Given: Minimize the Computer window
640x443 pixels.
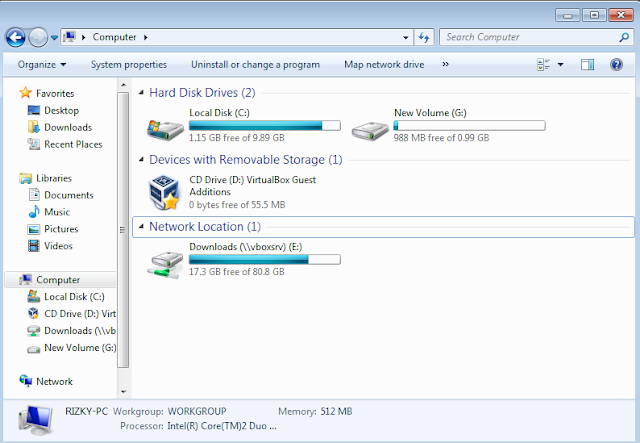Looking at the screenshot, I should point(567,16).
